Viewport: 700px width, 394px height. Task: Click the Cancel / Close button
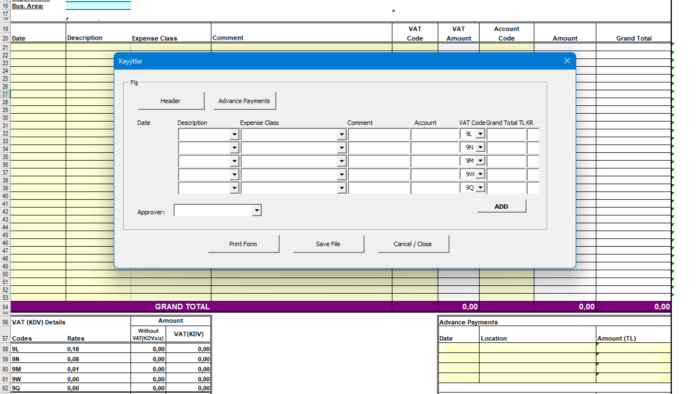[413, 244]
